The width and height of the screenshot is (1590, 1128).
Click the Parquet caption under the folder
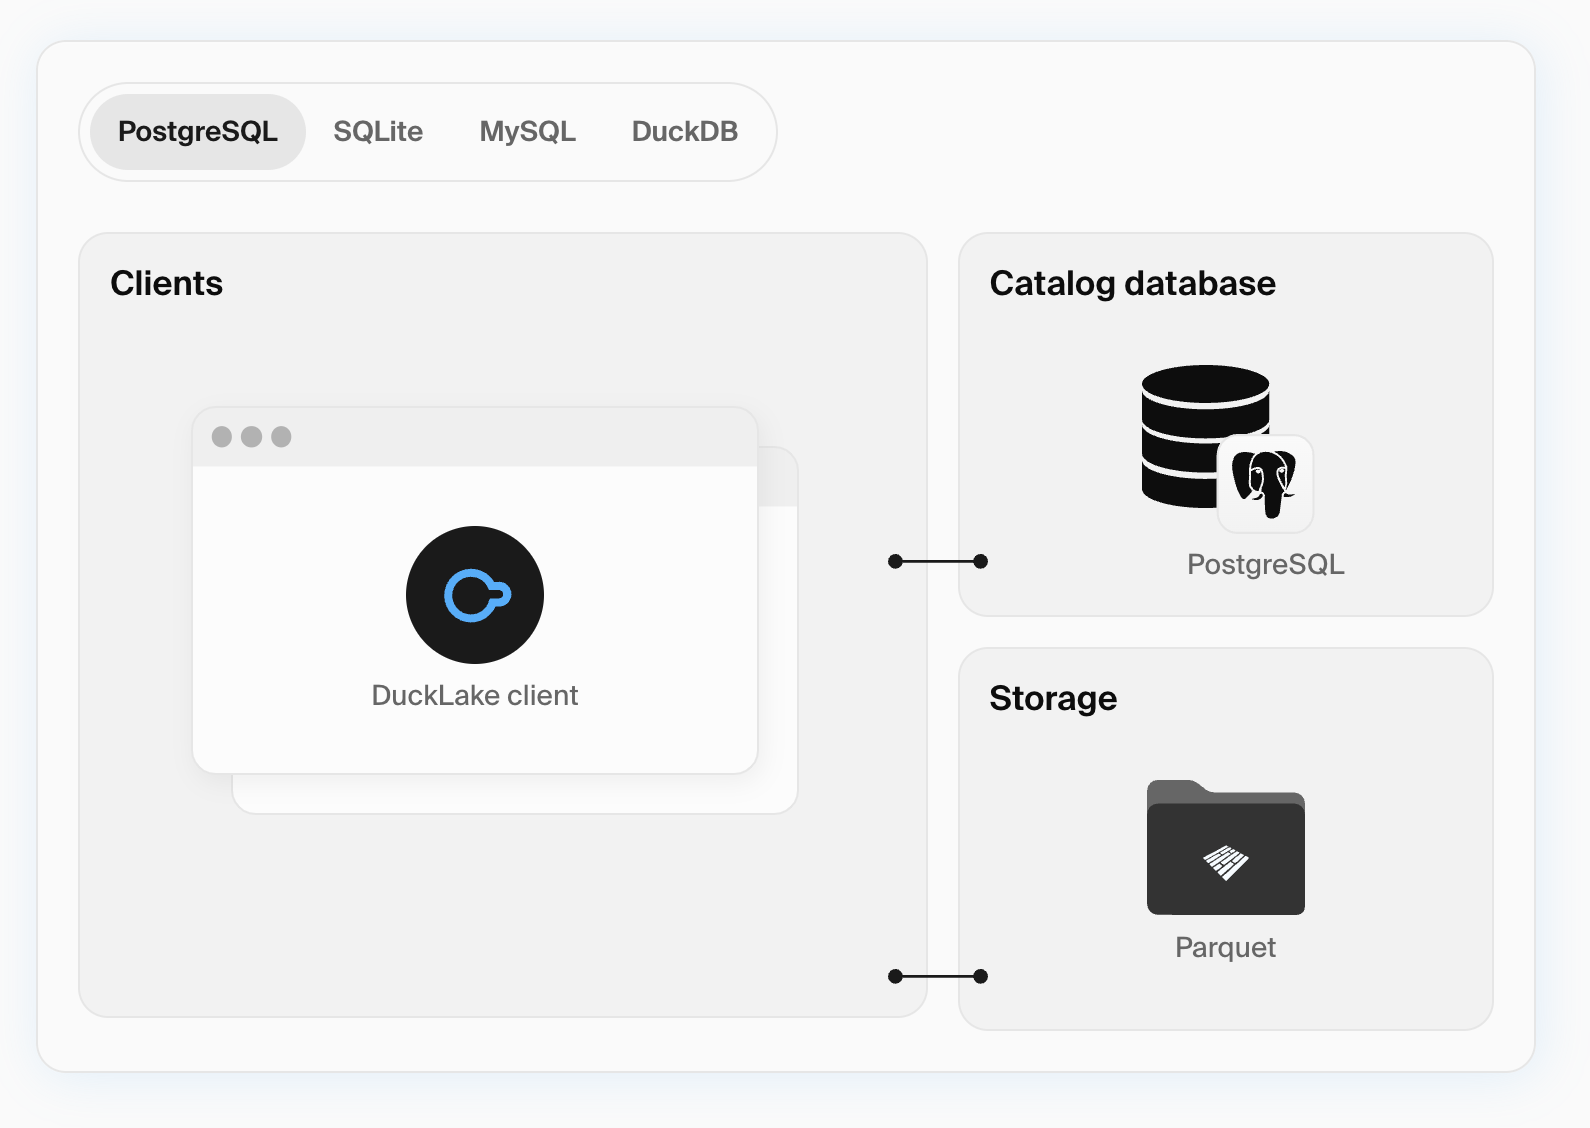click(x=1225, y=948)
